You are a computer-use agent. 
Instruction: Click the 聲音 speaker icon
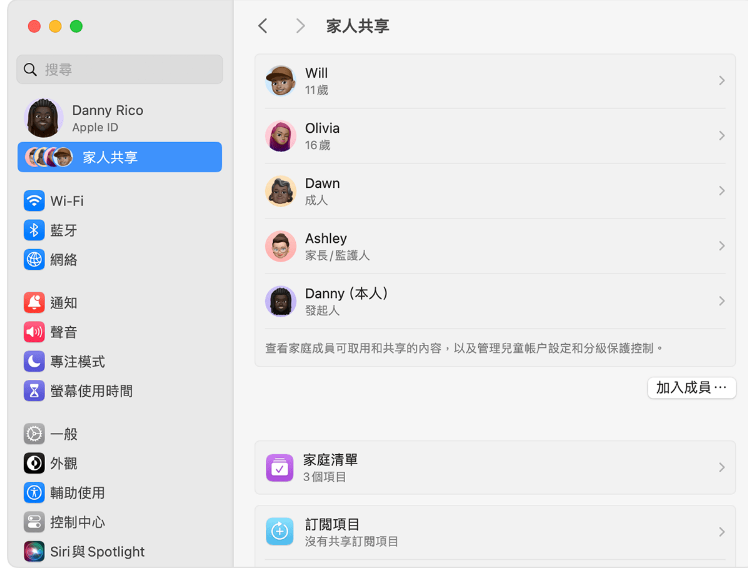point(35,332)
